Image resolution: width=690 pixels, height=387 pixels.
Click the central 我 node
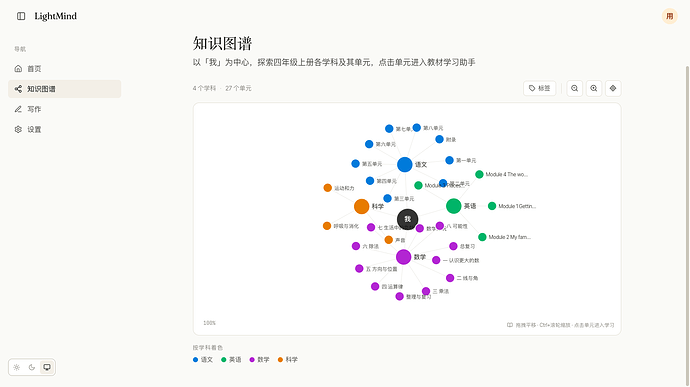coord(407,219)
